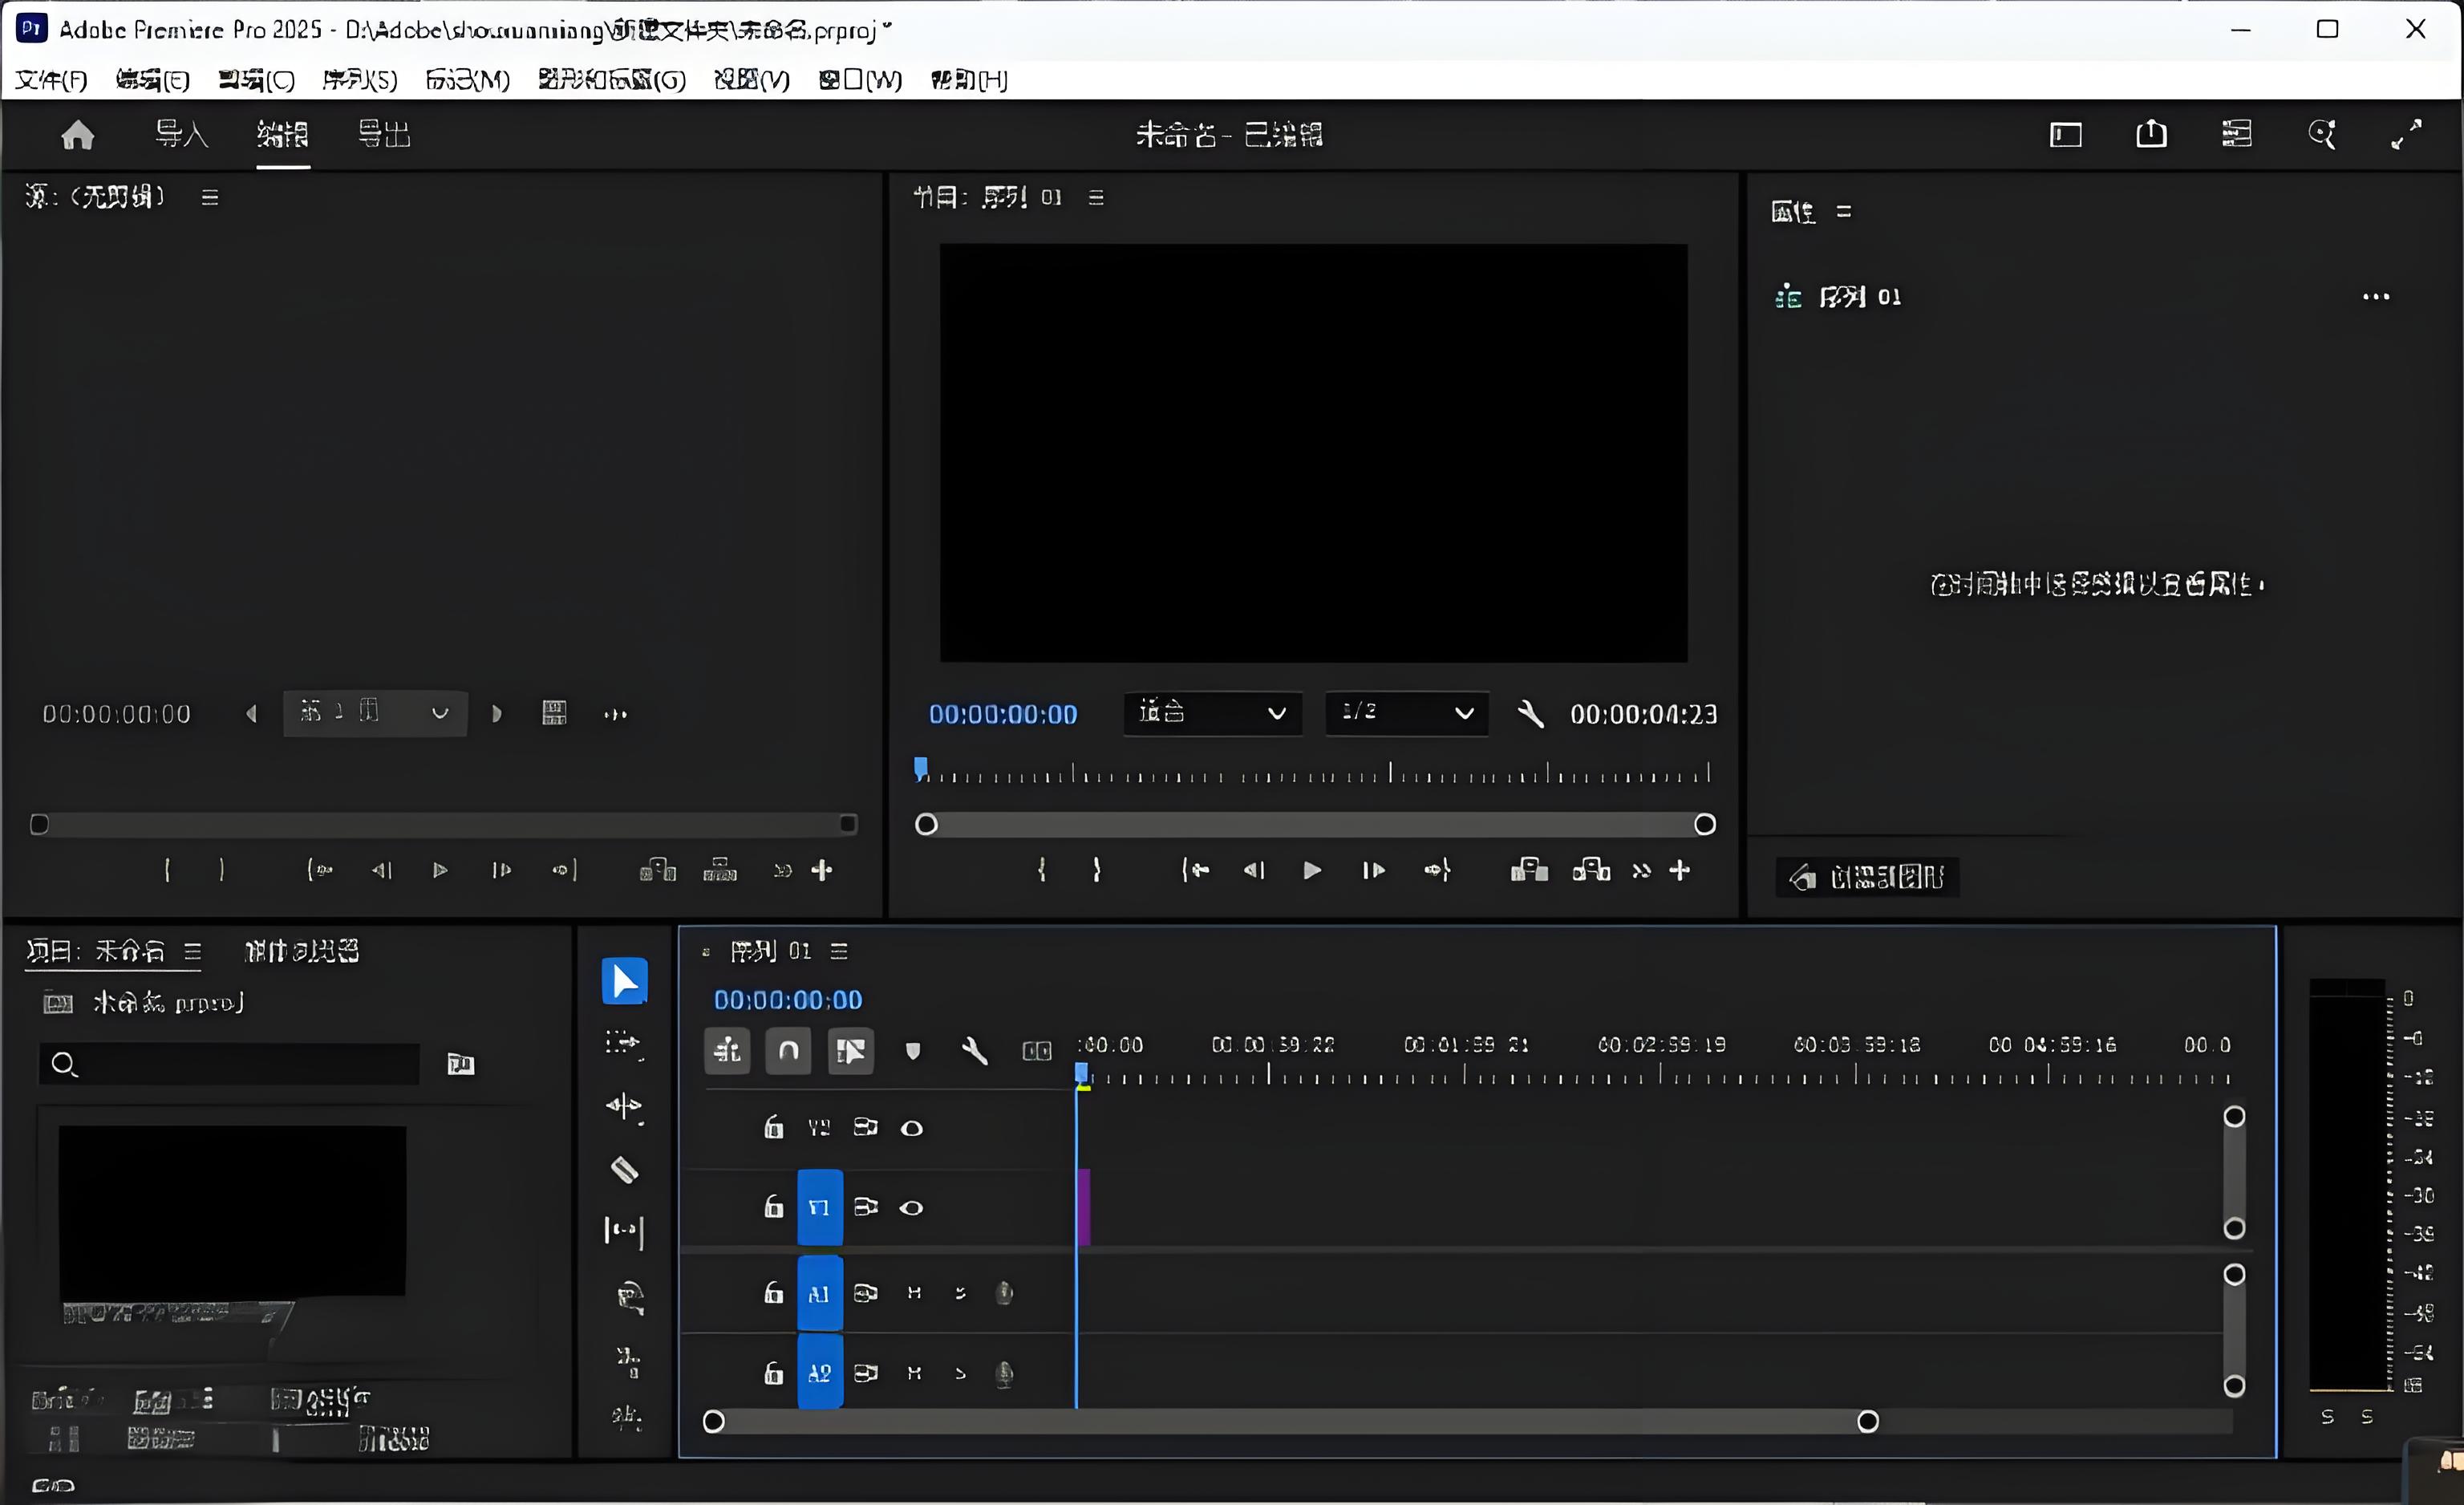2464x1505 pixels.
Task: Toggle full screen video icon
Action: (x=2406, y=134)
